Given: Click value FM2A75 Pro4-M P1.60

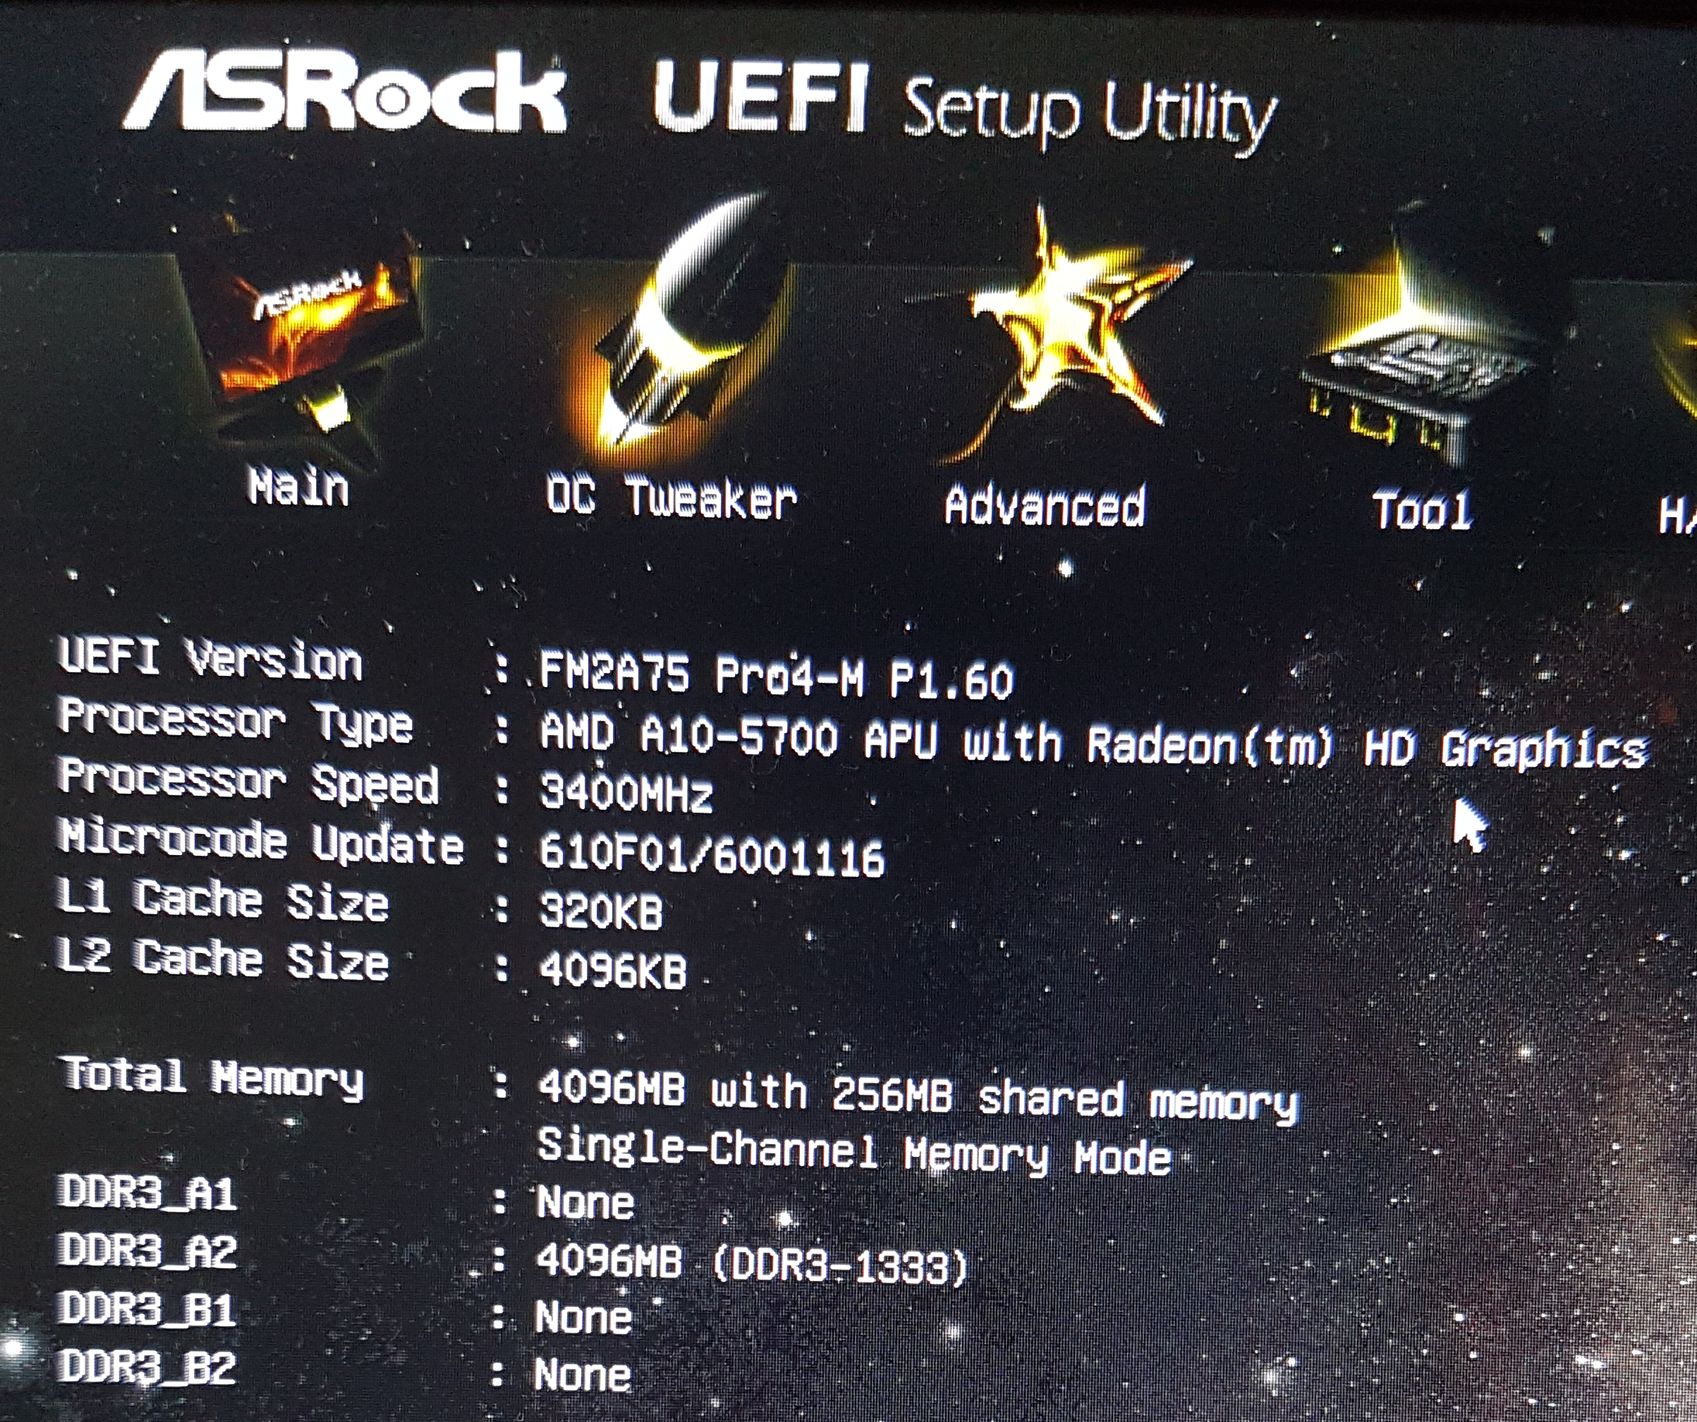Looking at the screenshot, I should (x=776, y=677).
